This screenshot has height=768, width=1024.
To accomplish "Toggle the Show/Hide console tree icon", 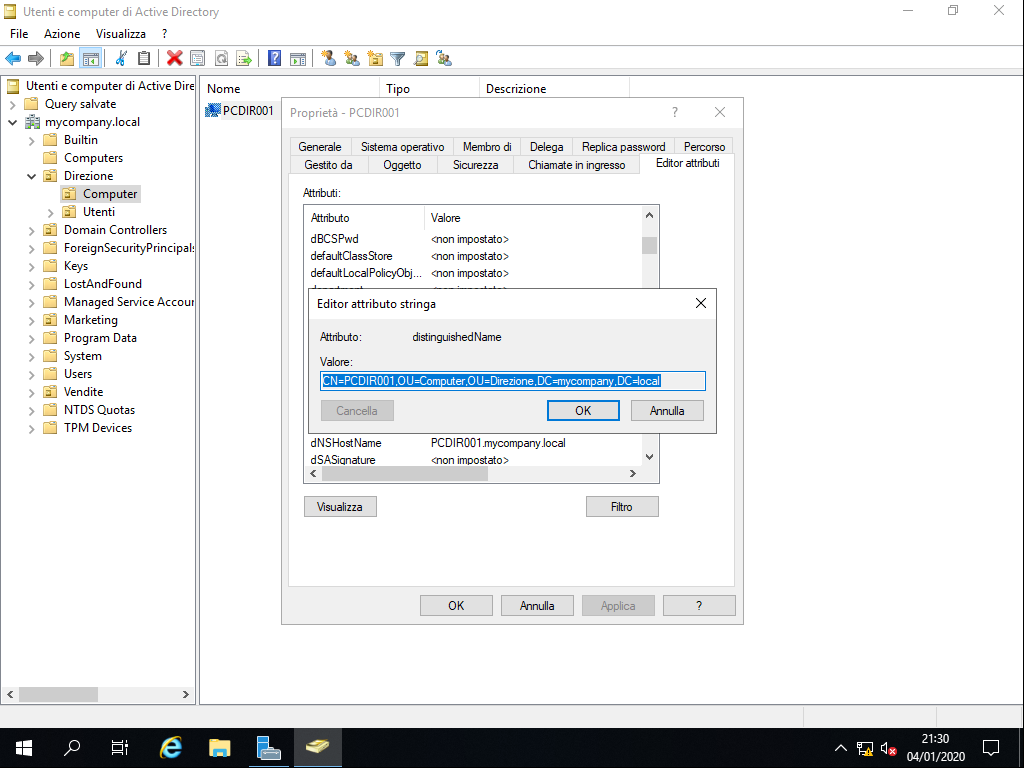I will pos(90,57).
